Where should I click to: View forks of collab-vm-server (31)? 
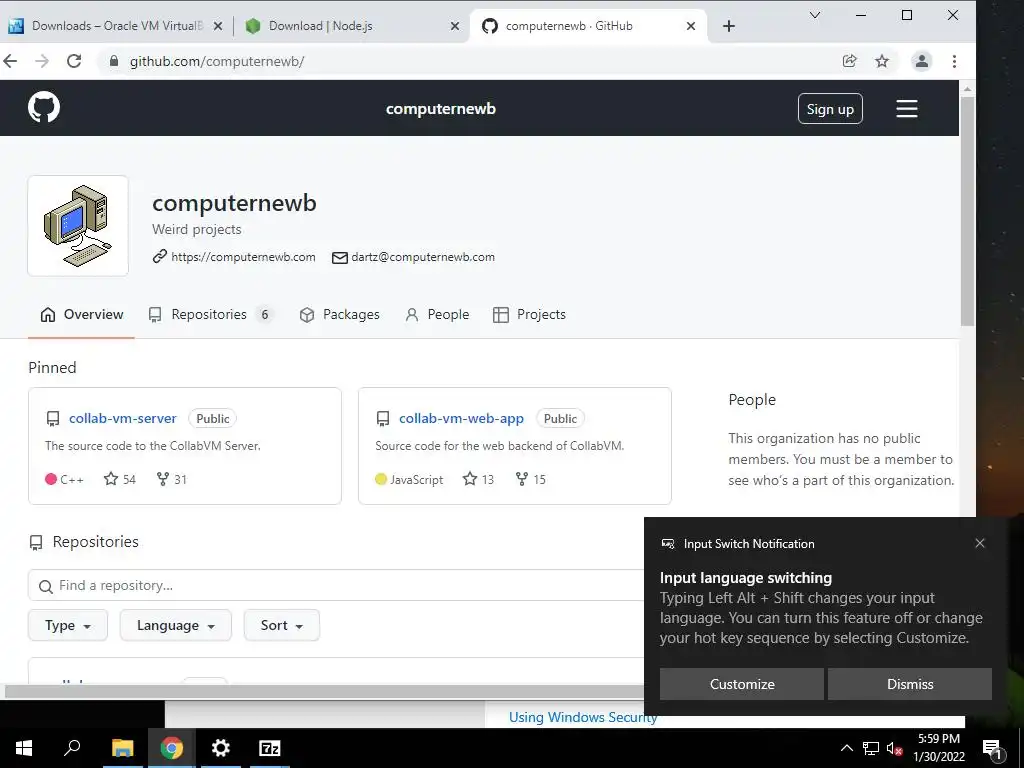click(x=172, y=479)
